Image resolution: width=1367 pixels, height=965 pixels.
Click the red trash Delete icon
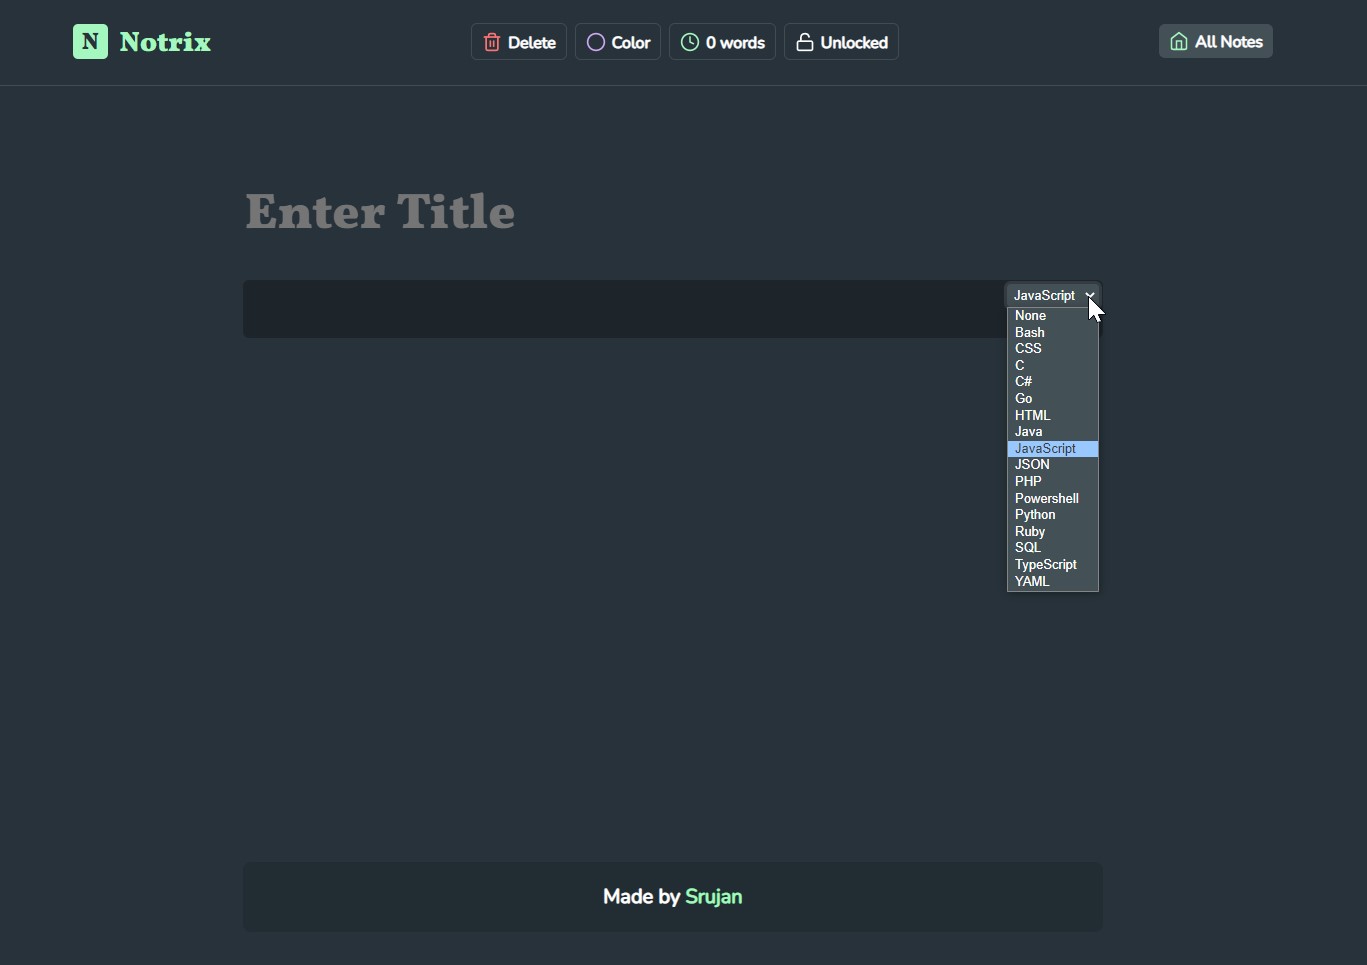[x=492, y=42]
